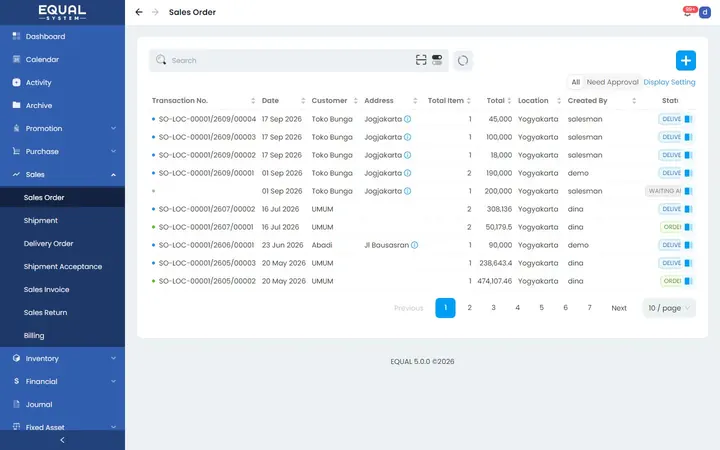Click the blue plus add button
The height and width of the screenshot is (450, 720).
686,61
